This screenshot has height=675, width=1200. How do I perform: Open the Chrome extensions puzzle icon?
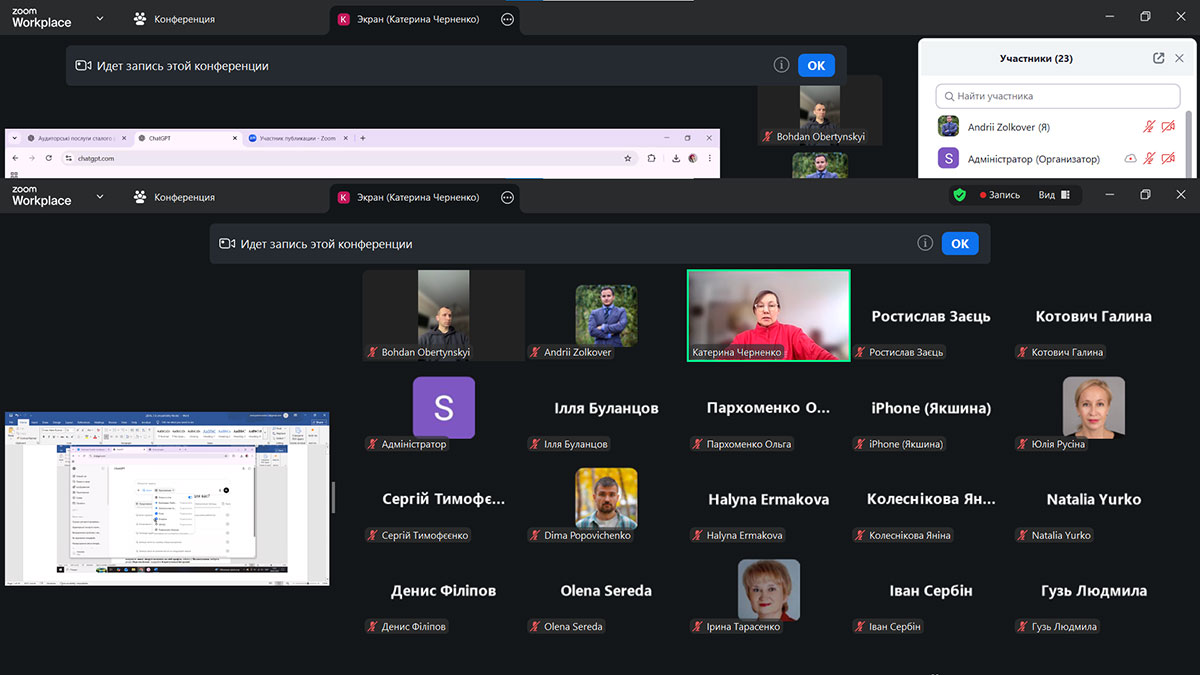(x=652, y=158)
